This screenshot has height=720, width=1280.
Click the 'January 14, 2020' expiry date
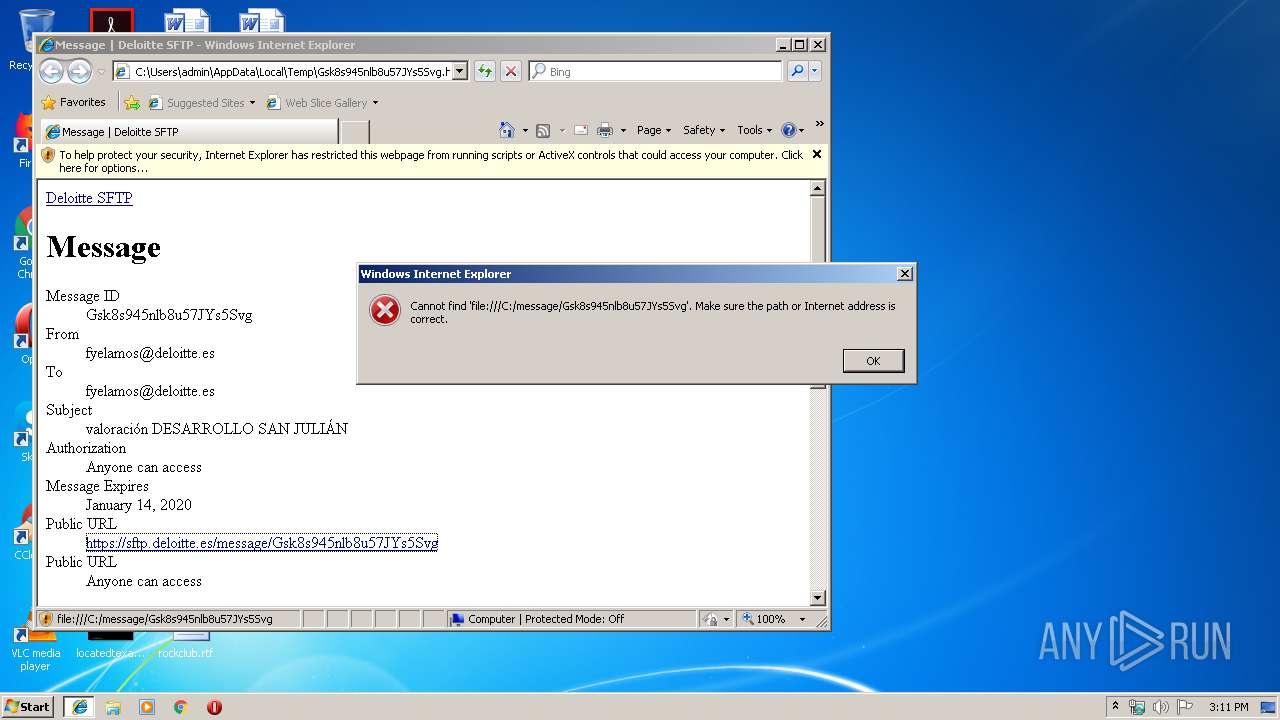coord(139,505)
